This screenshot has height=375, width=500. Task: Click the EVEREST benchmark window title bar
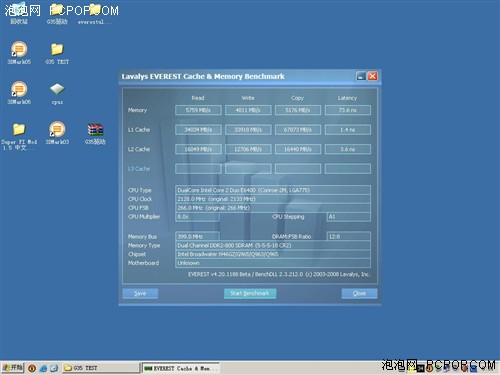click(x=237, y=76)
